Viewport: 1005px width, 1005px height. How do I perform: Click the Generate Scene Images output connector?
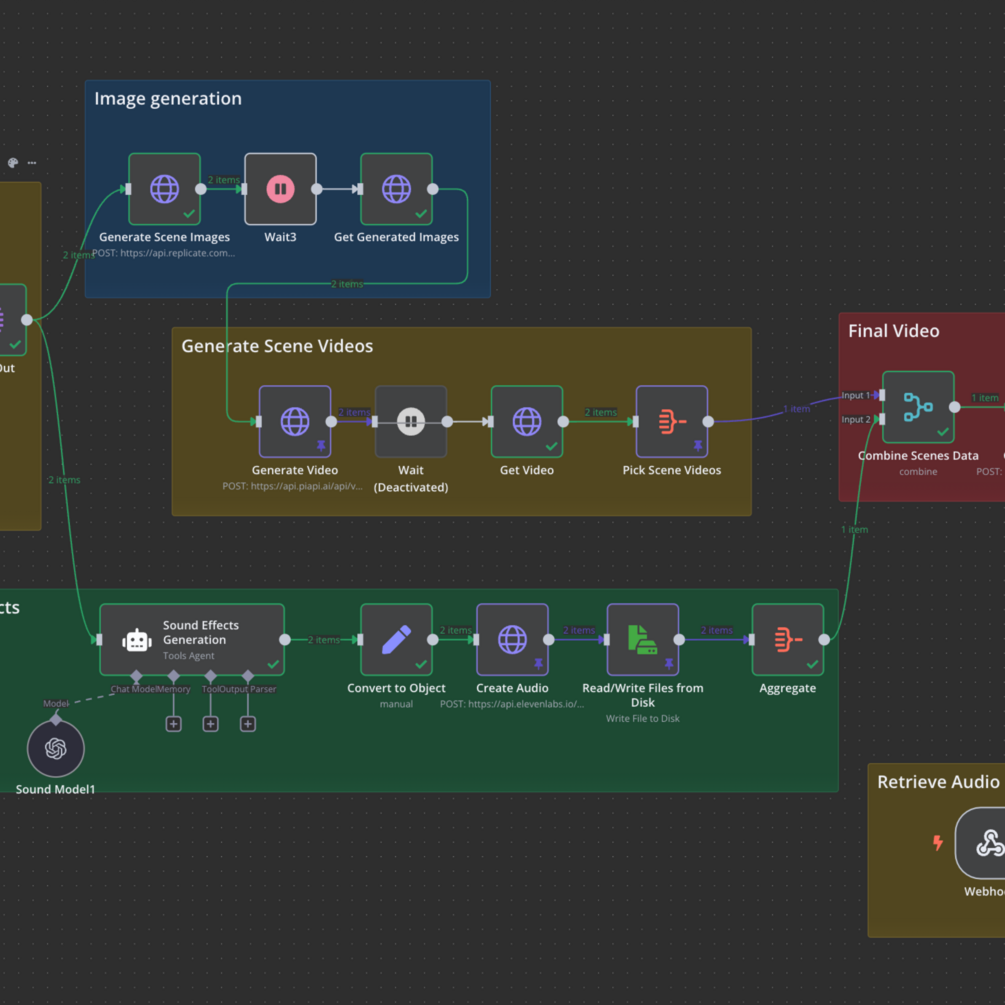click(x=201, y=189)
